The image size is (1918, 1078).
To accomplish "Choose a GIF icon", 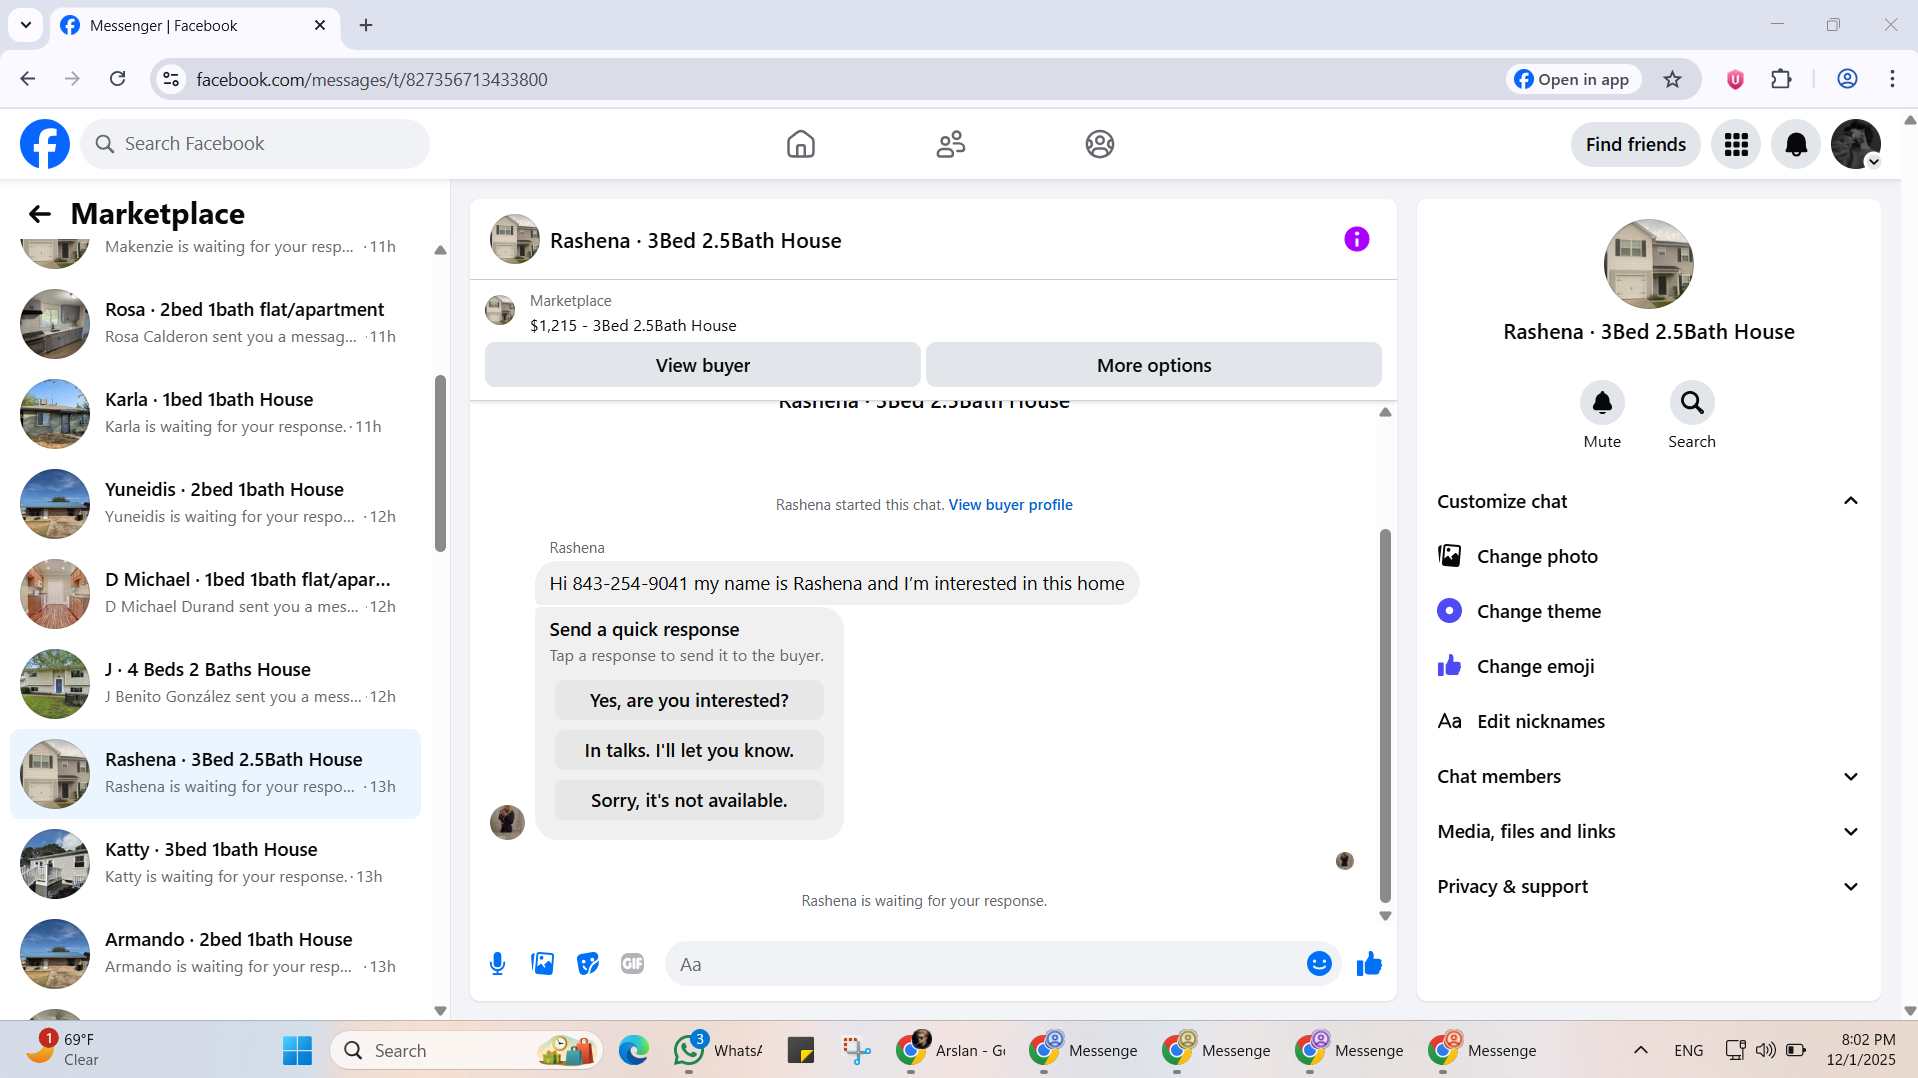I will 632,964.
